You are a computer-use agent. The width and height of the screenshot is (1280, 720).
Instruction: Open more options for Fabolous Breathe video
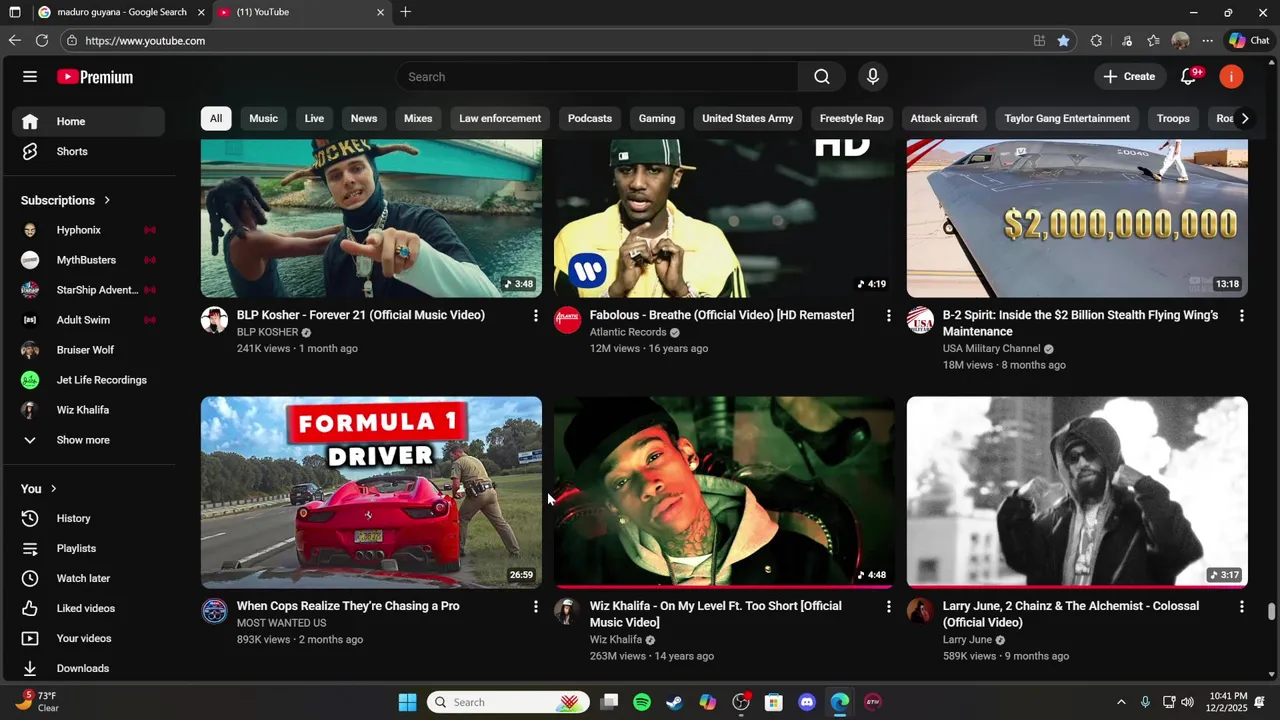(888, 316)
